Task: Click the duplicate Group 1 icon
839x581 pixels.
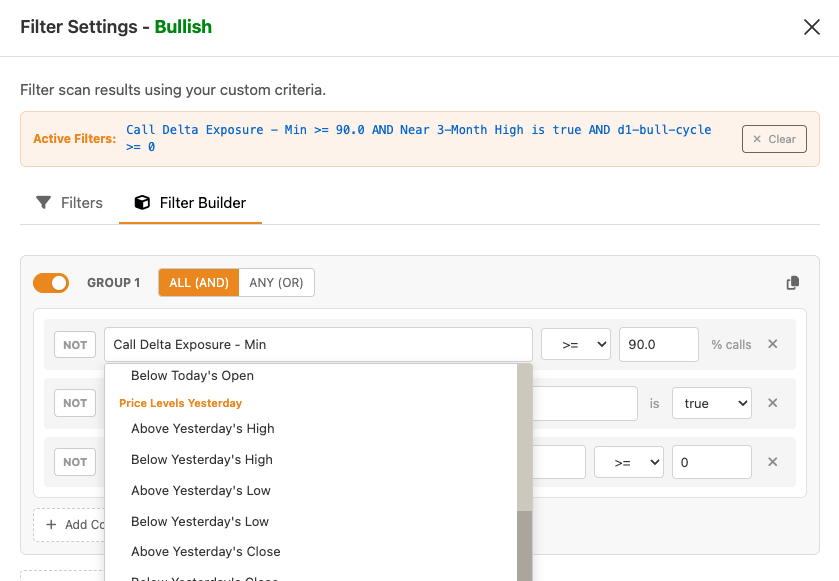Action: tap(793, 283)
